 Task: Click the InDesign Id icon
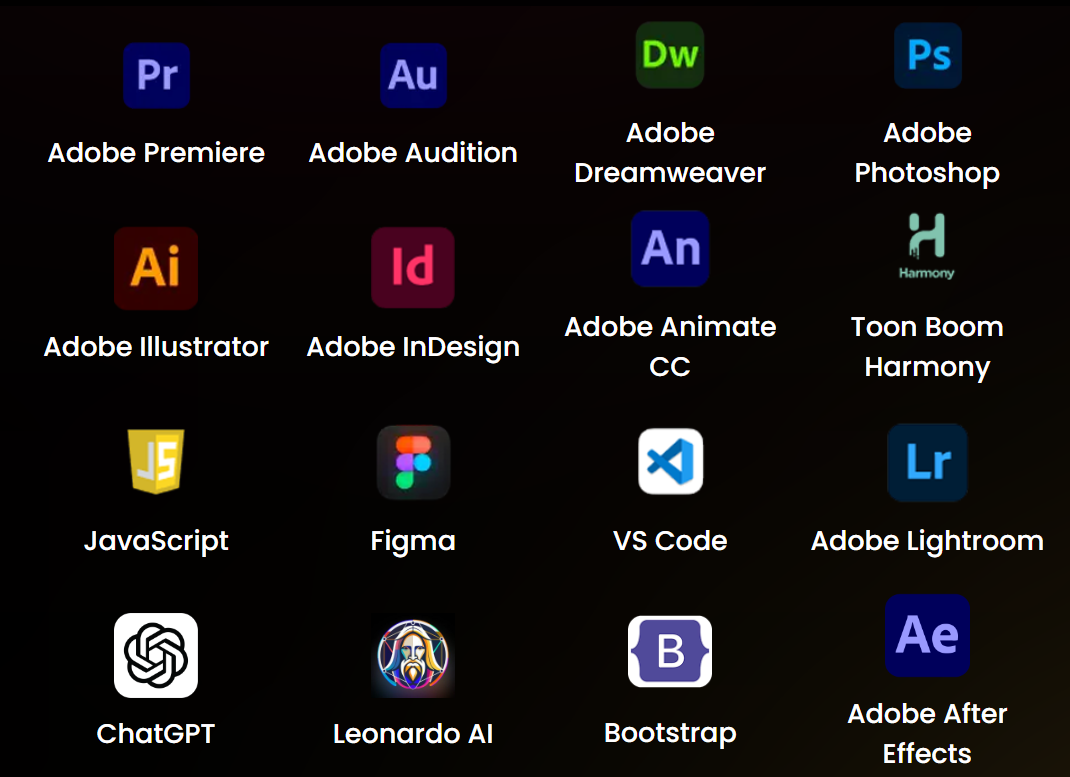(413, 267)
